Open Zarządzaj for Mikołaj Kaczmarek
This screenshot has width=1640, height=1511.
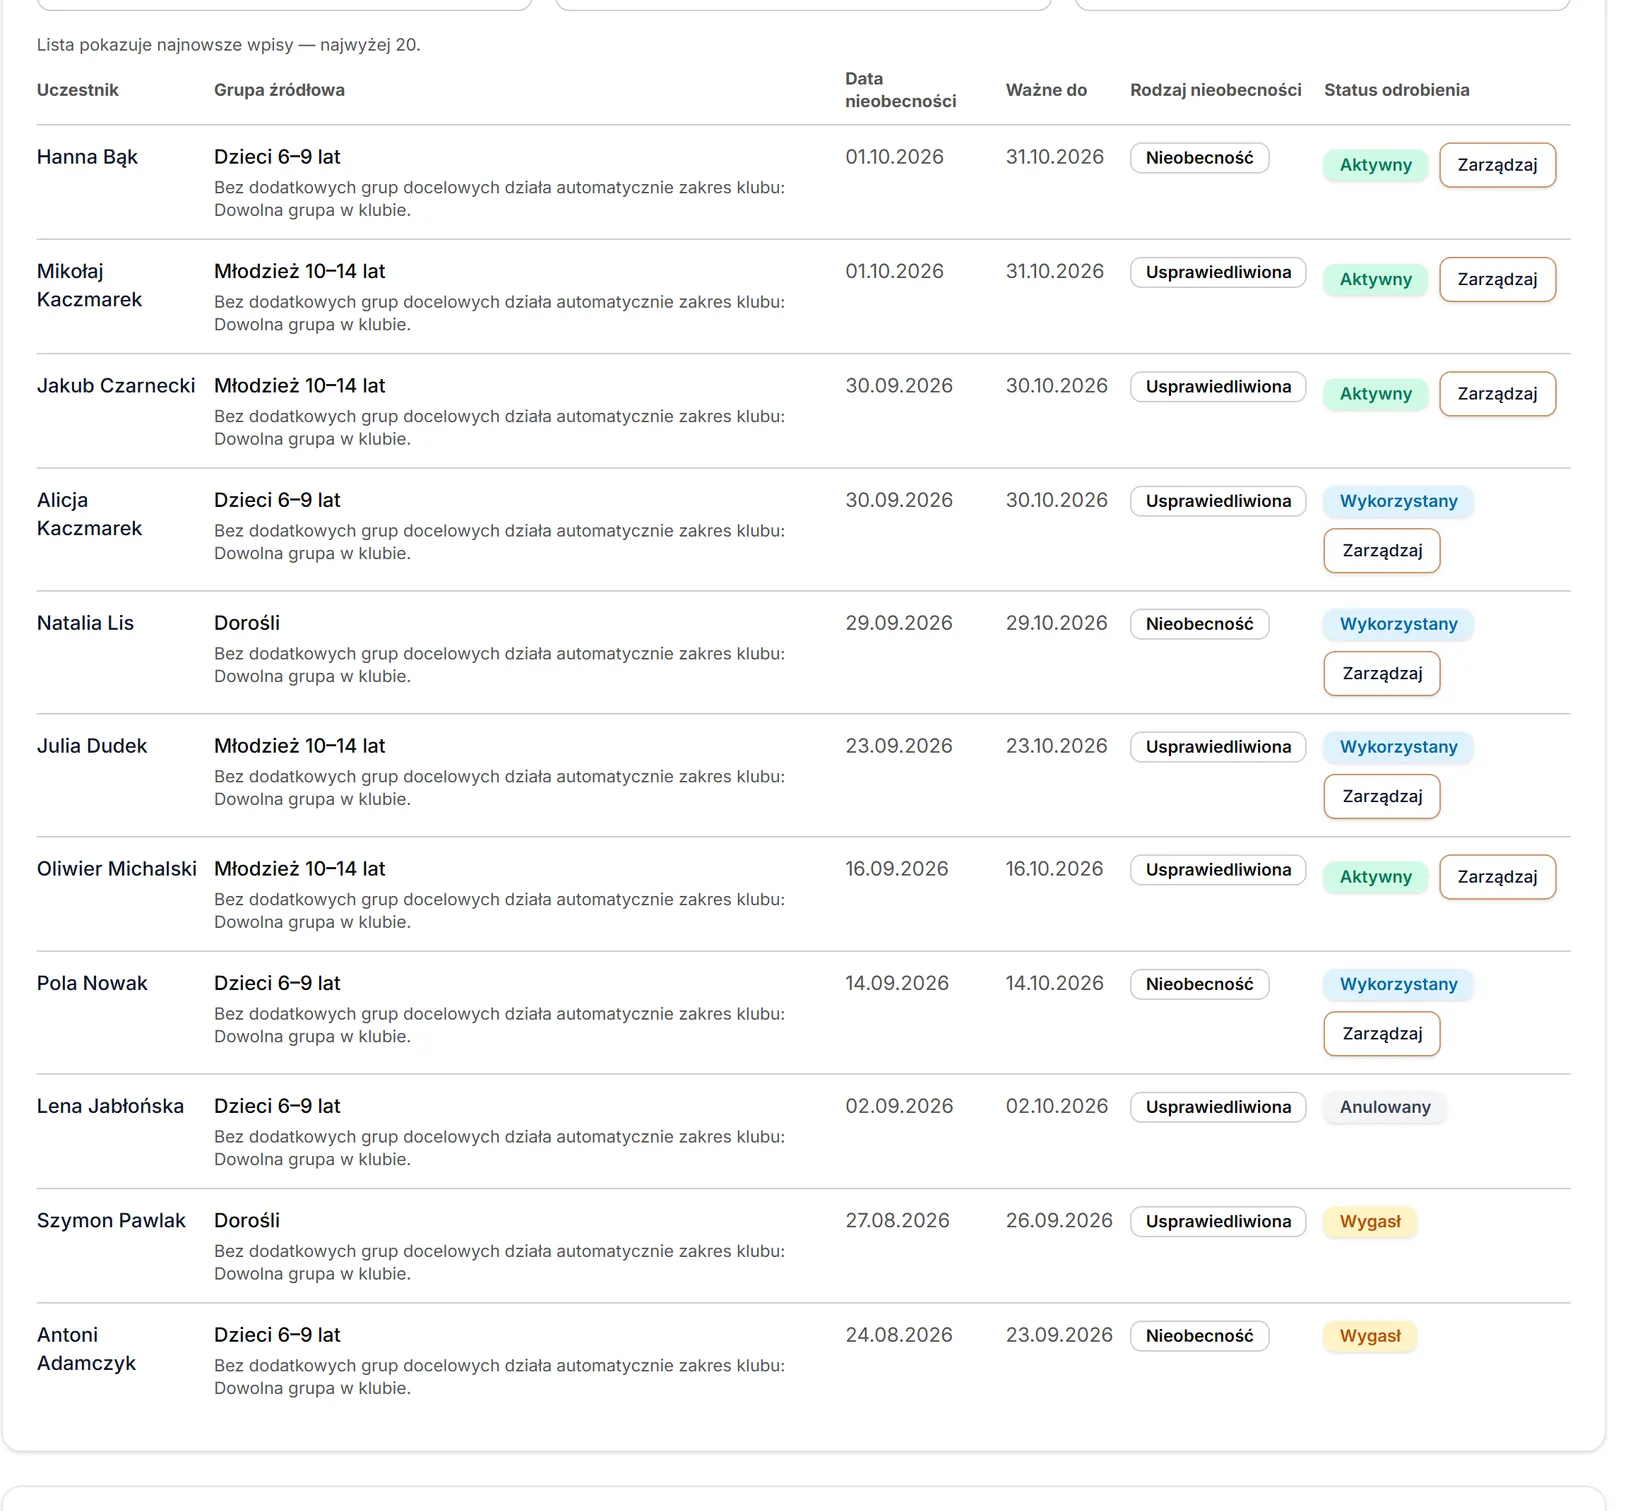[x=1497, y=279]
